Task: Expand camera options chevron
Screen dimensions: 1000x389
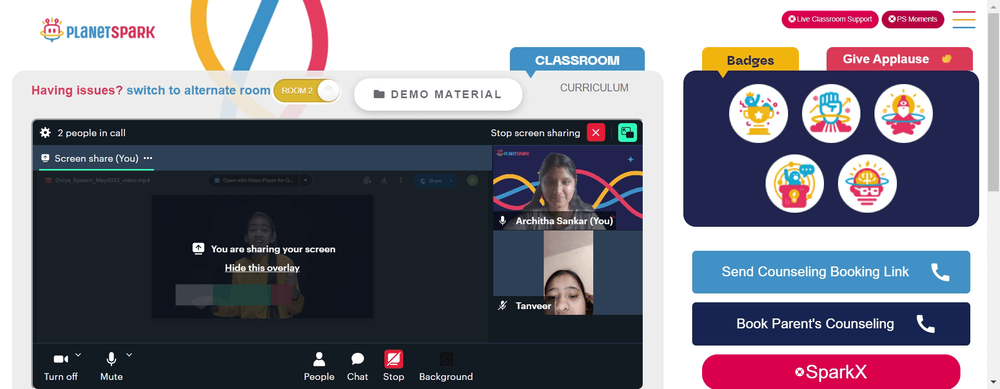Action: coord(78,355)
